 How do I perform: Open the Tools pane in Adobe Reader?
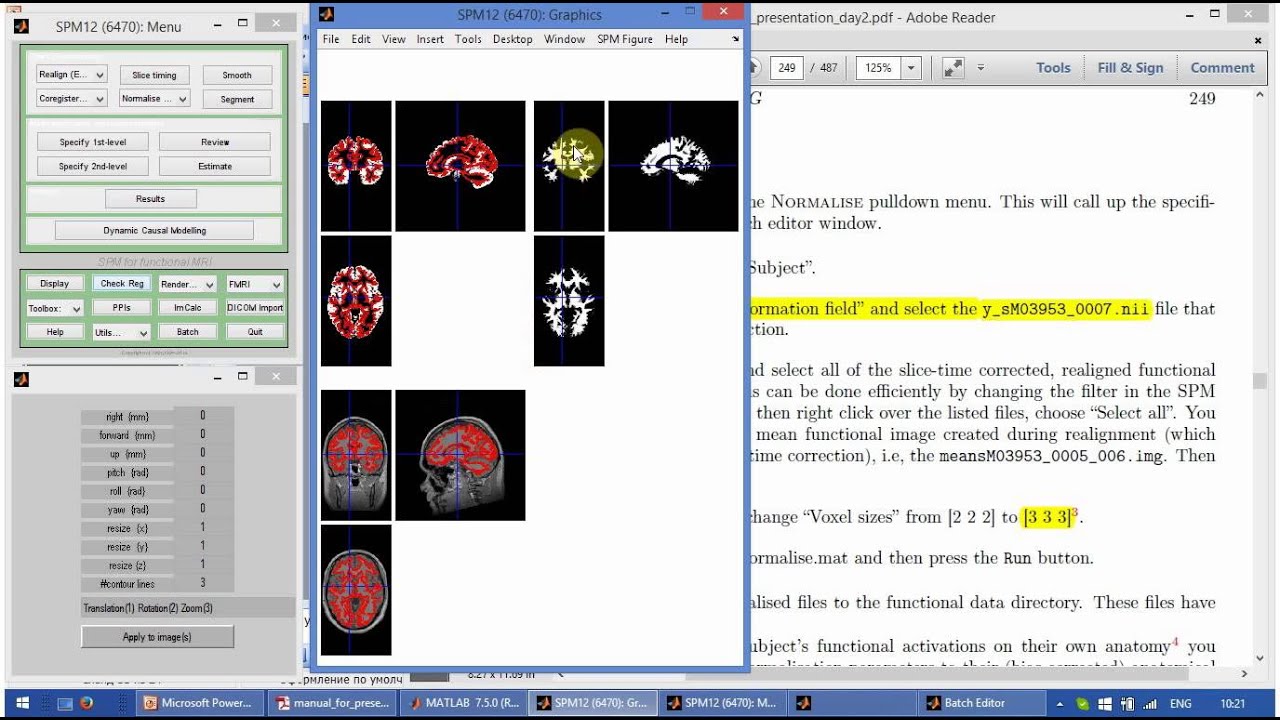pos(1053,68)
